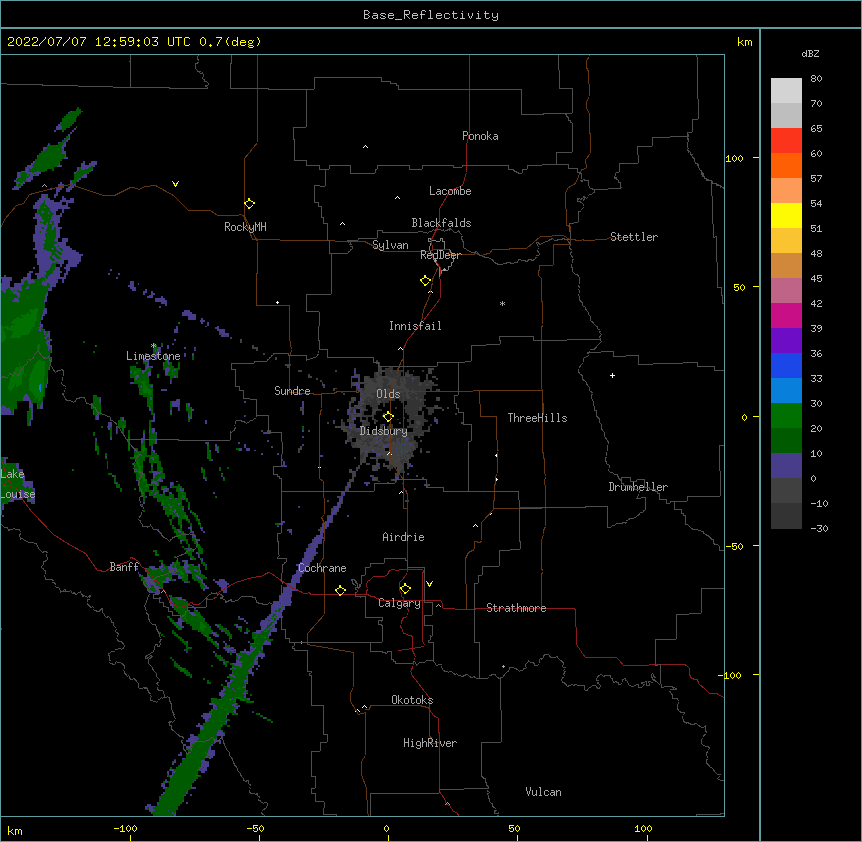Viewport: 862px width, 842px height.
Task: Click the dBZ legend heading
Action: click(x=810, y=53)
